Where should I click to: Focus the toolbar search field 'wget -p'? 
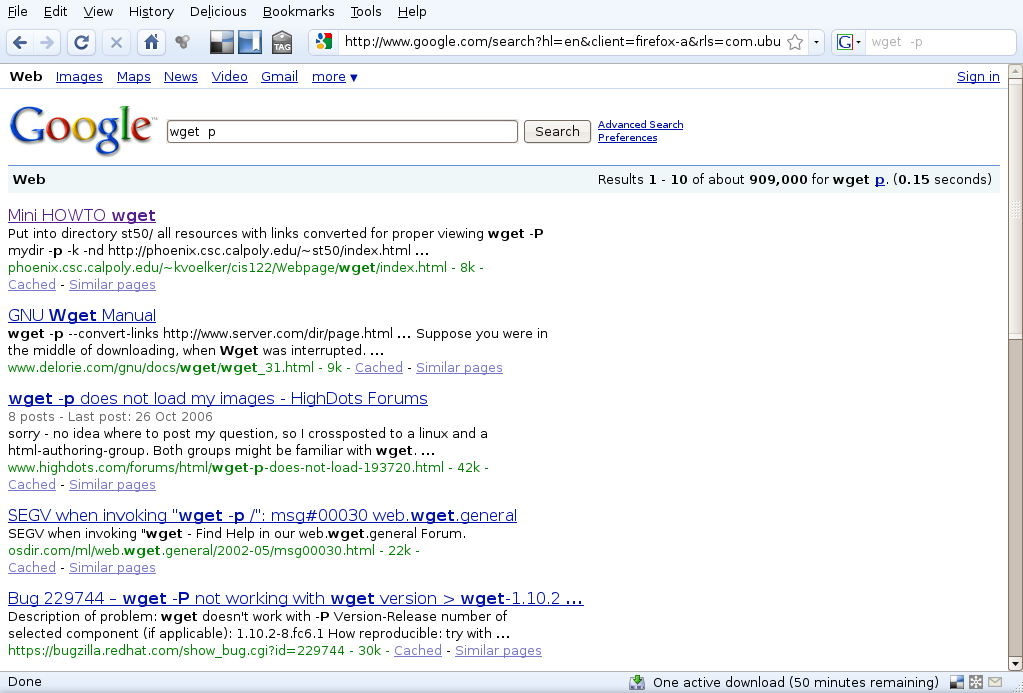coord(940,42)
